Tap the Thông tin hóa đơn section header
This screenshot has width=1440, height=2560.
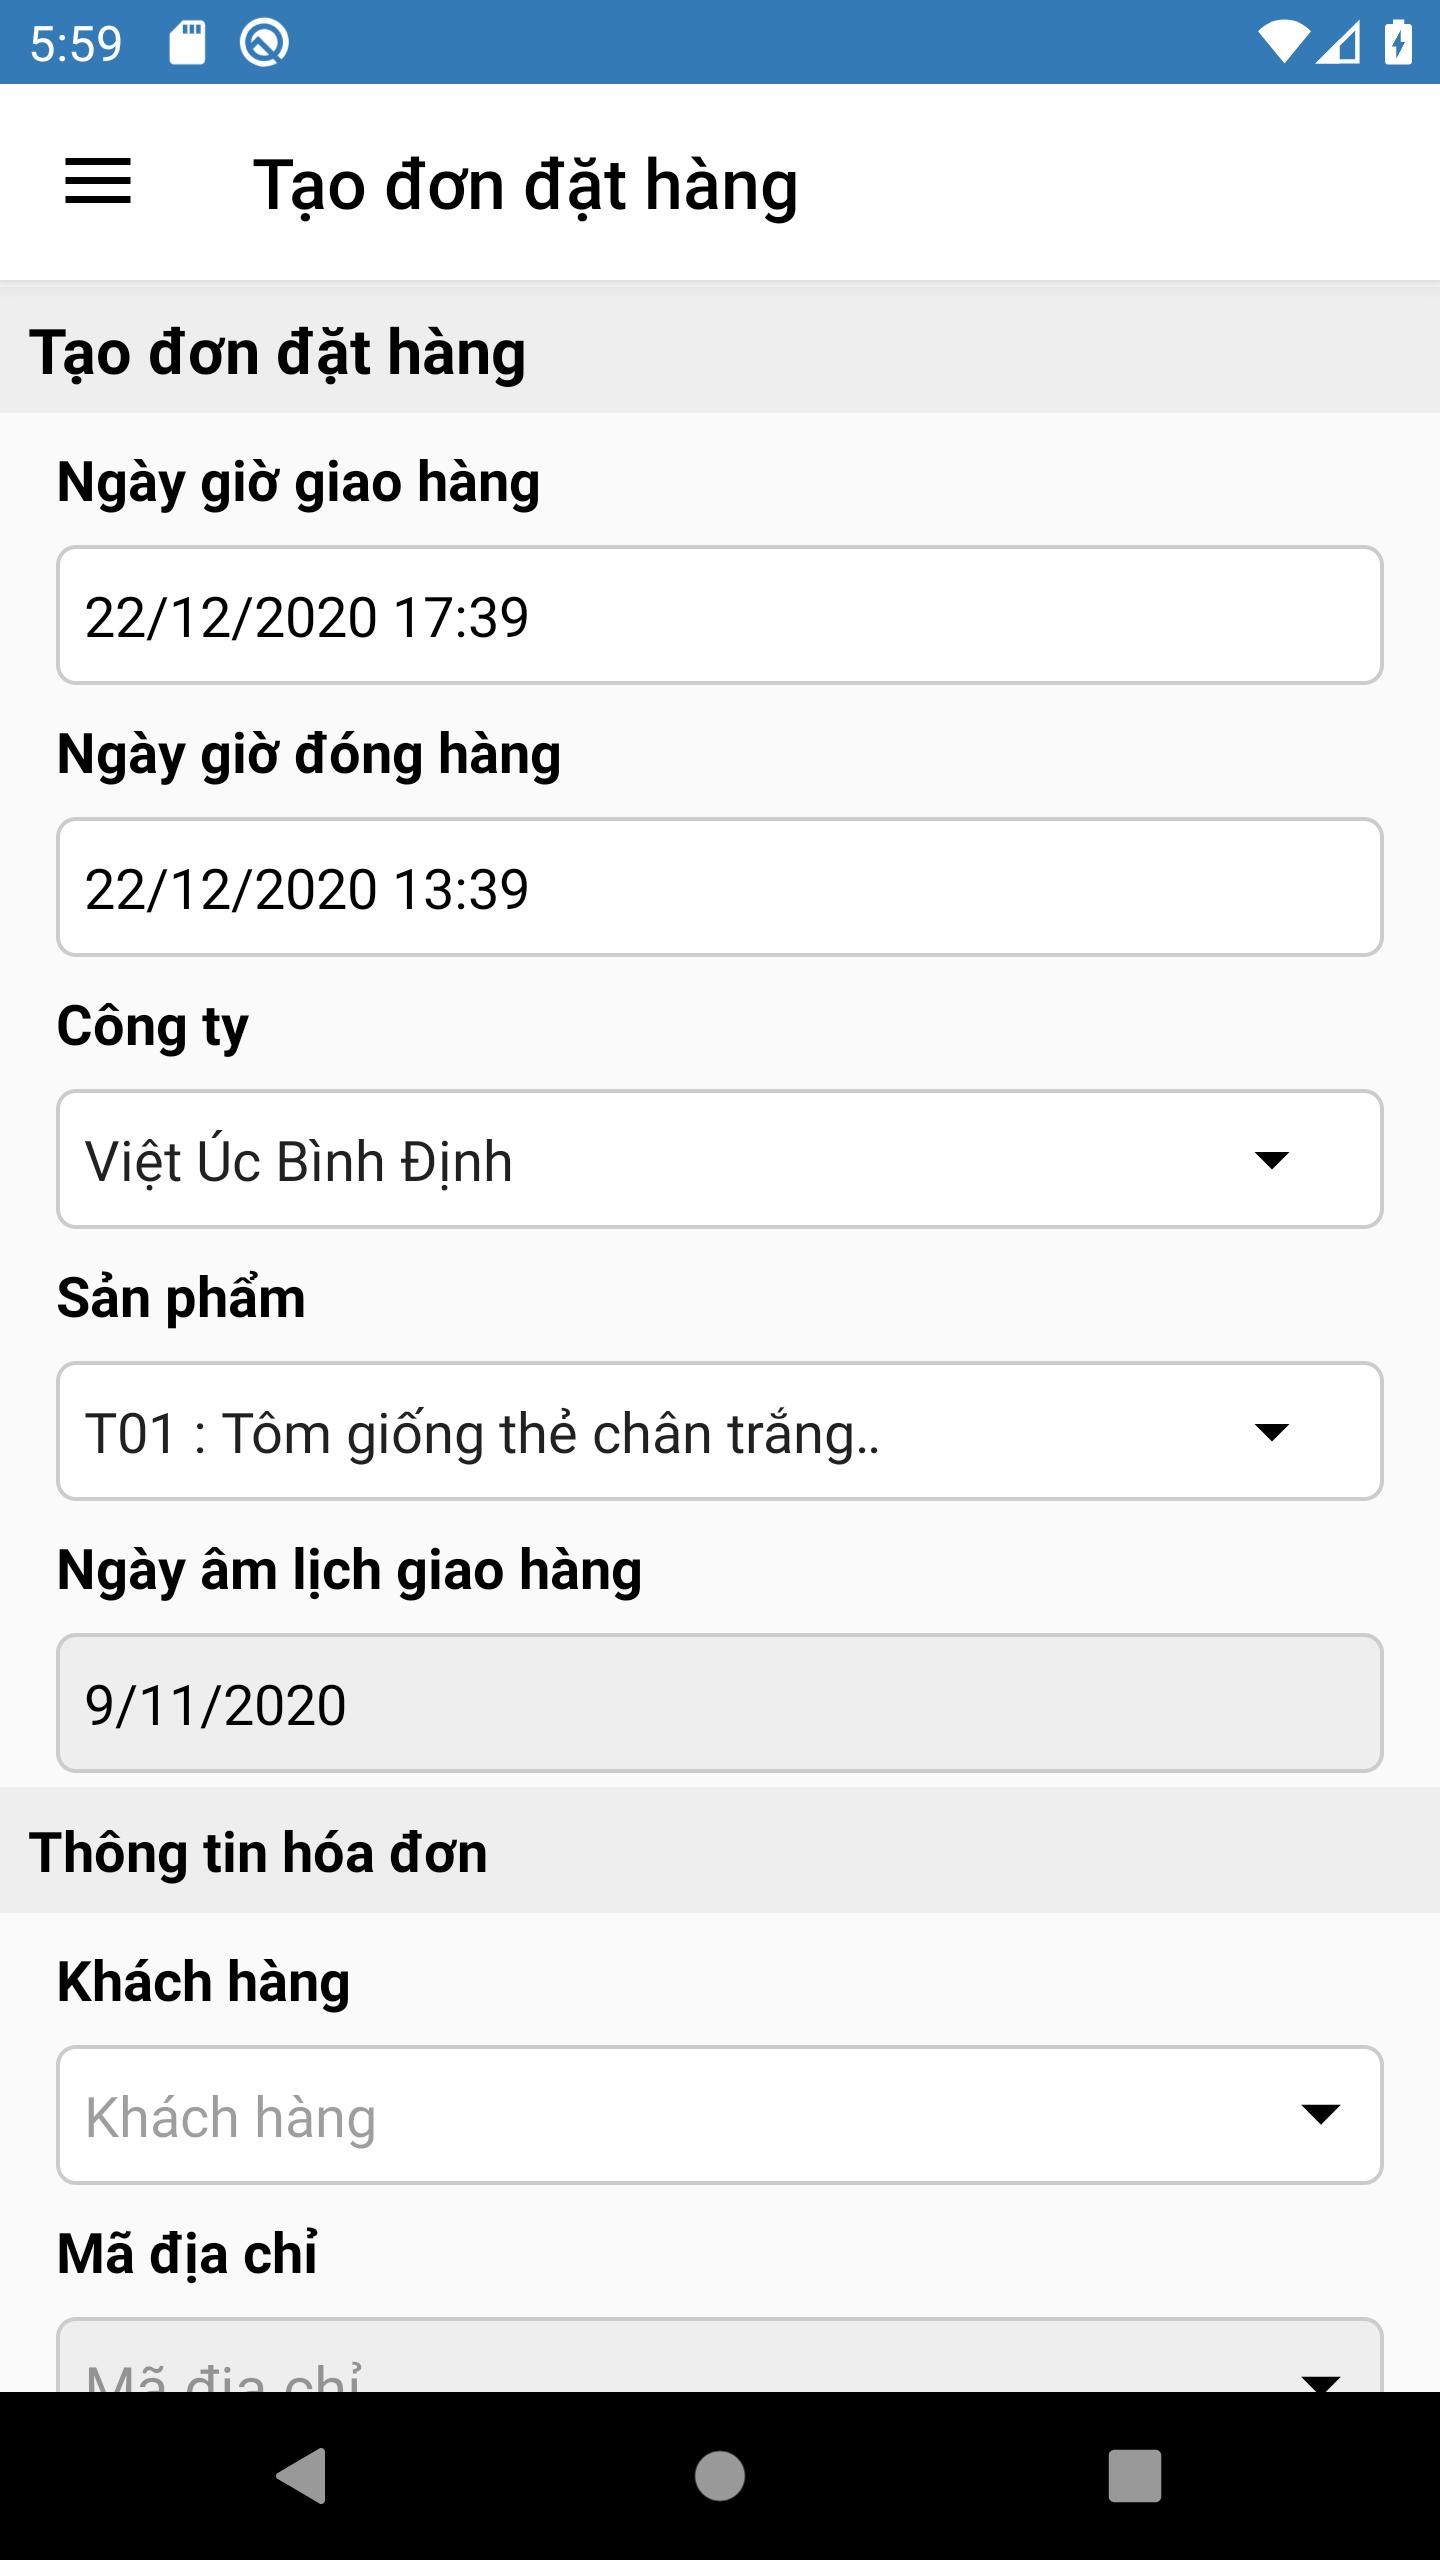click(x=258, y=1852)
